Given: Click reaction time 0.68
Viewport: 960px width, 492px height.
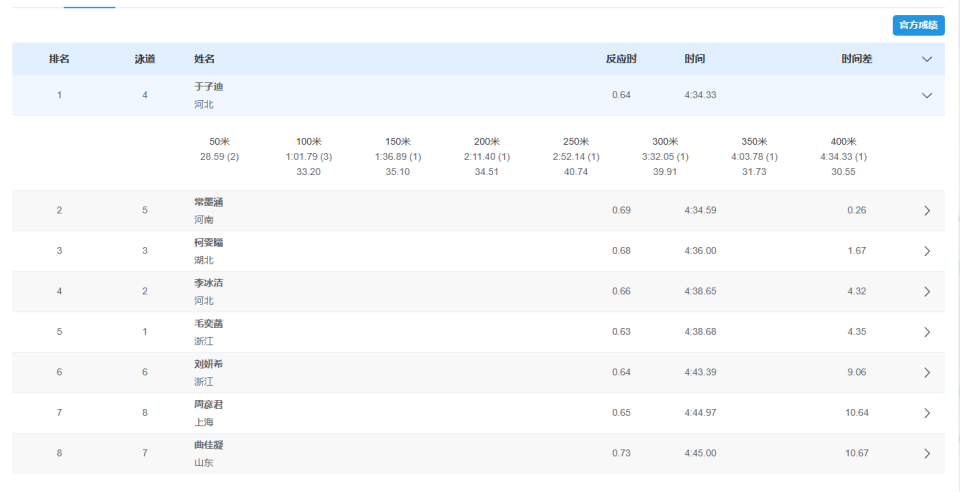Looking at the screenshot, I should (621, 251).
